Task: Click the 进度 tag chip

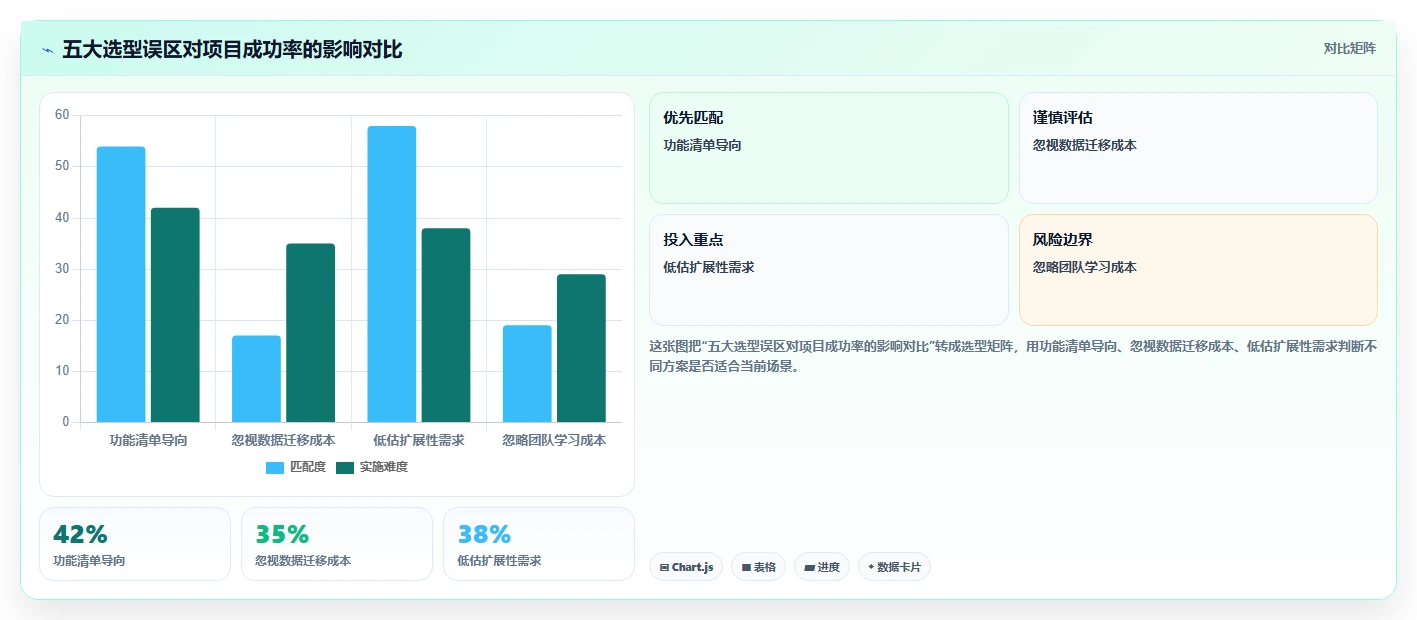Action: [822, 567]
